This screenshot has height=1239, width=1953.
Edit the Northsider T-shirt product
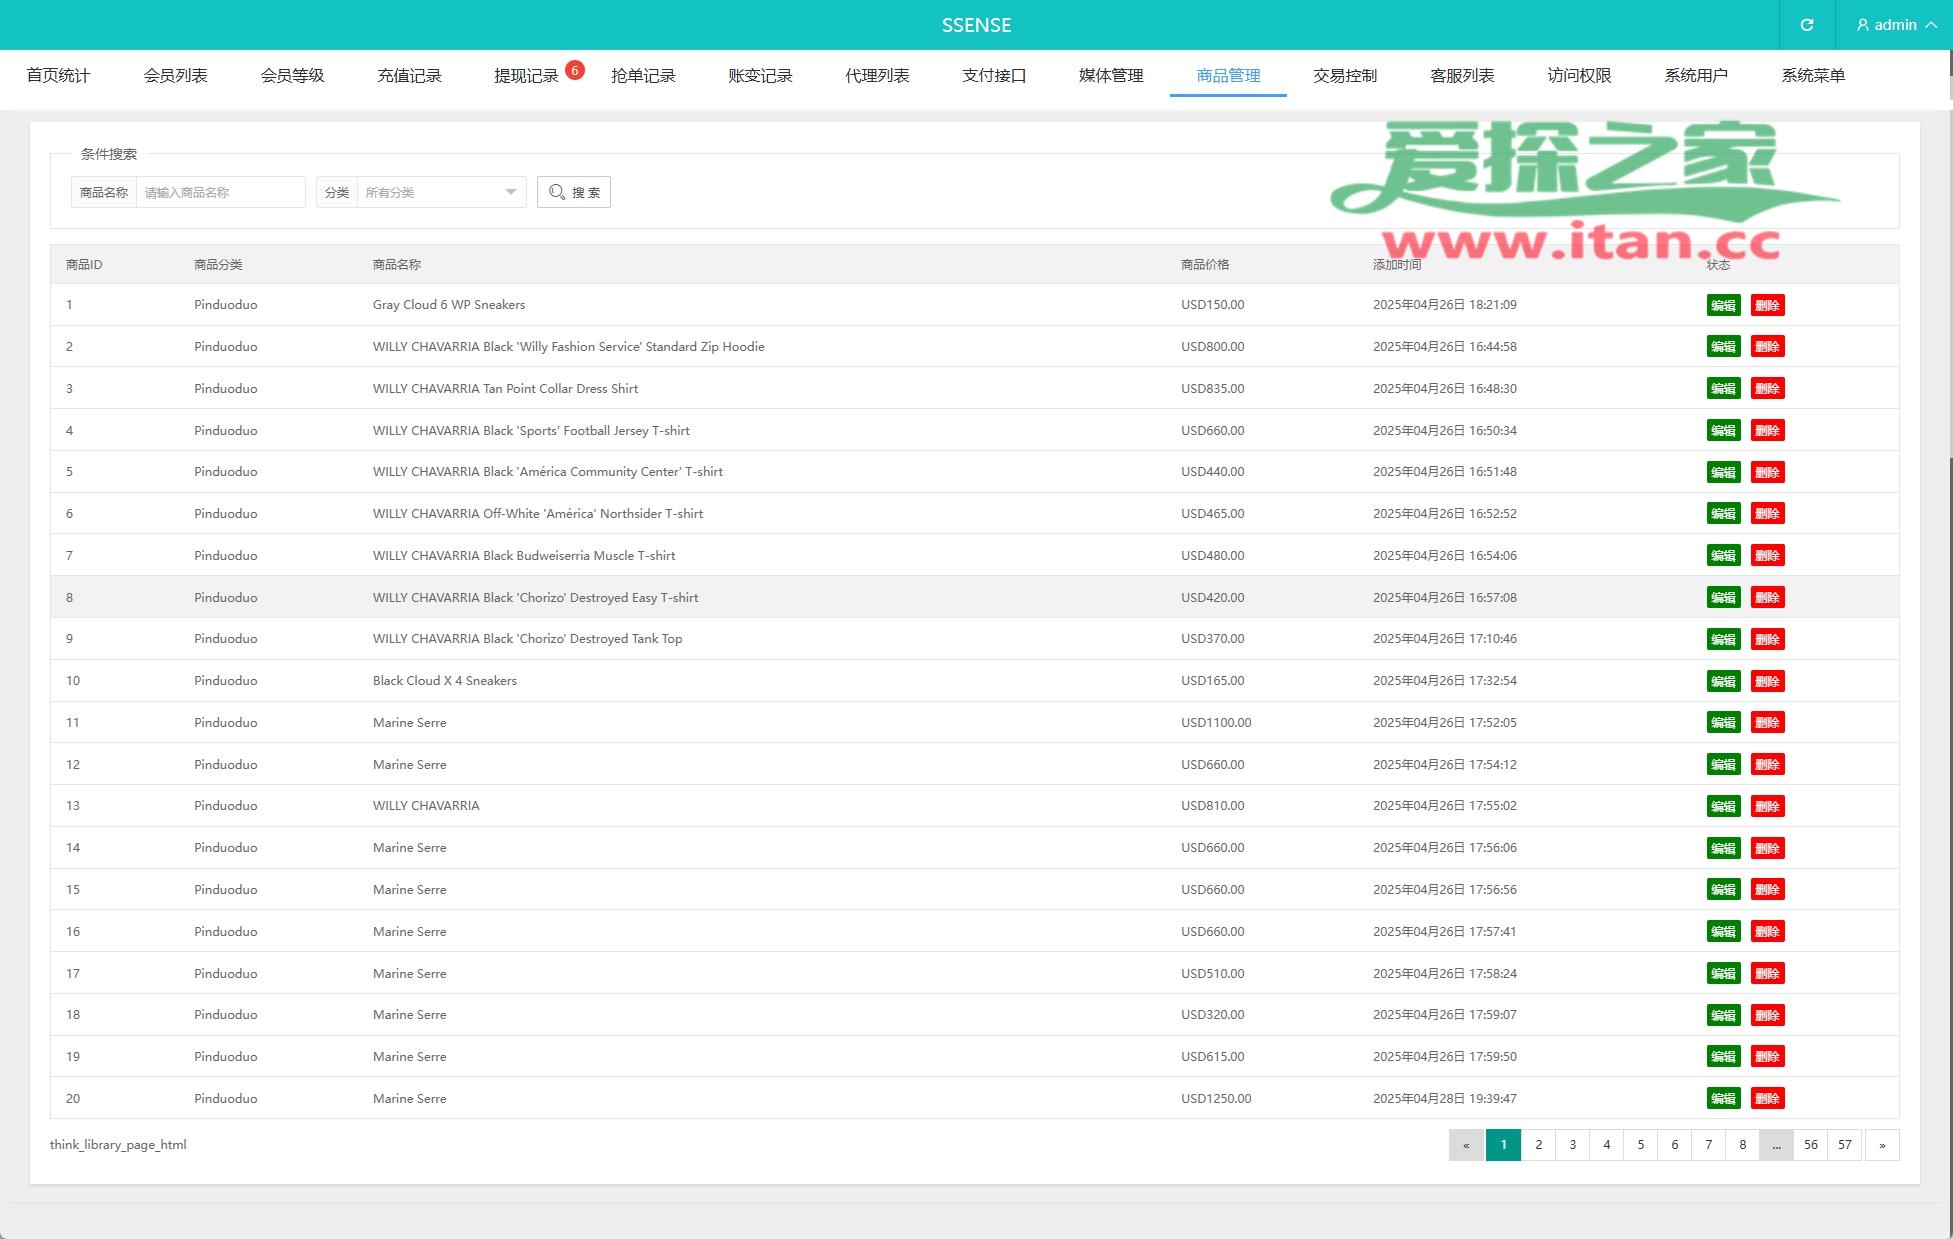pos(1723,514)
